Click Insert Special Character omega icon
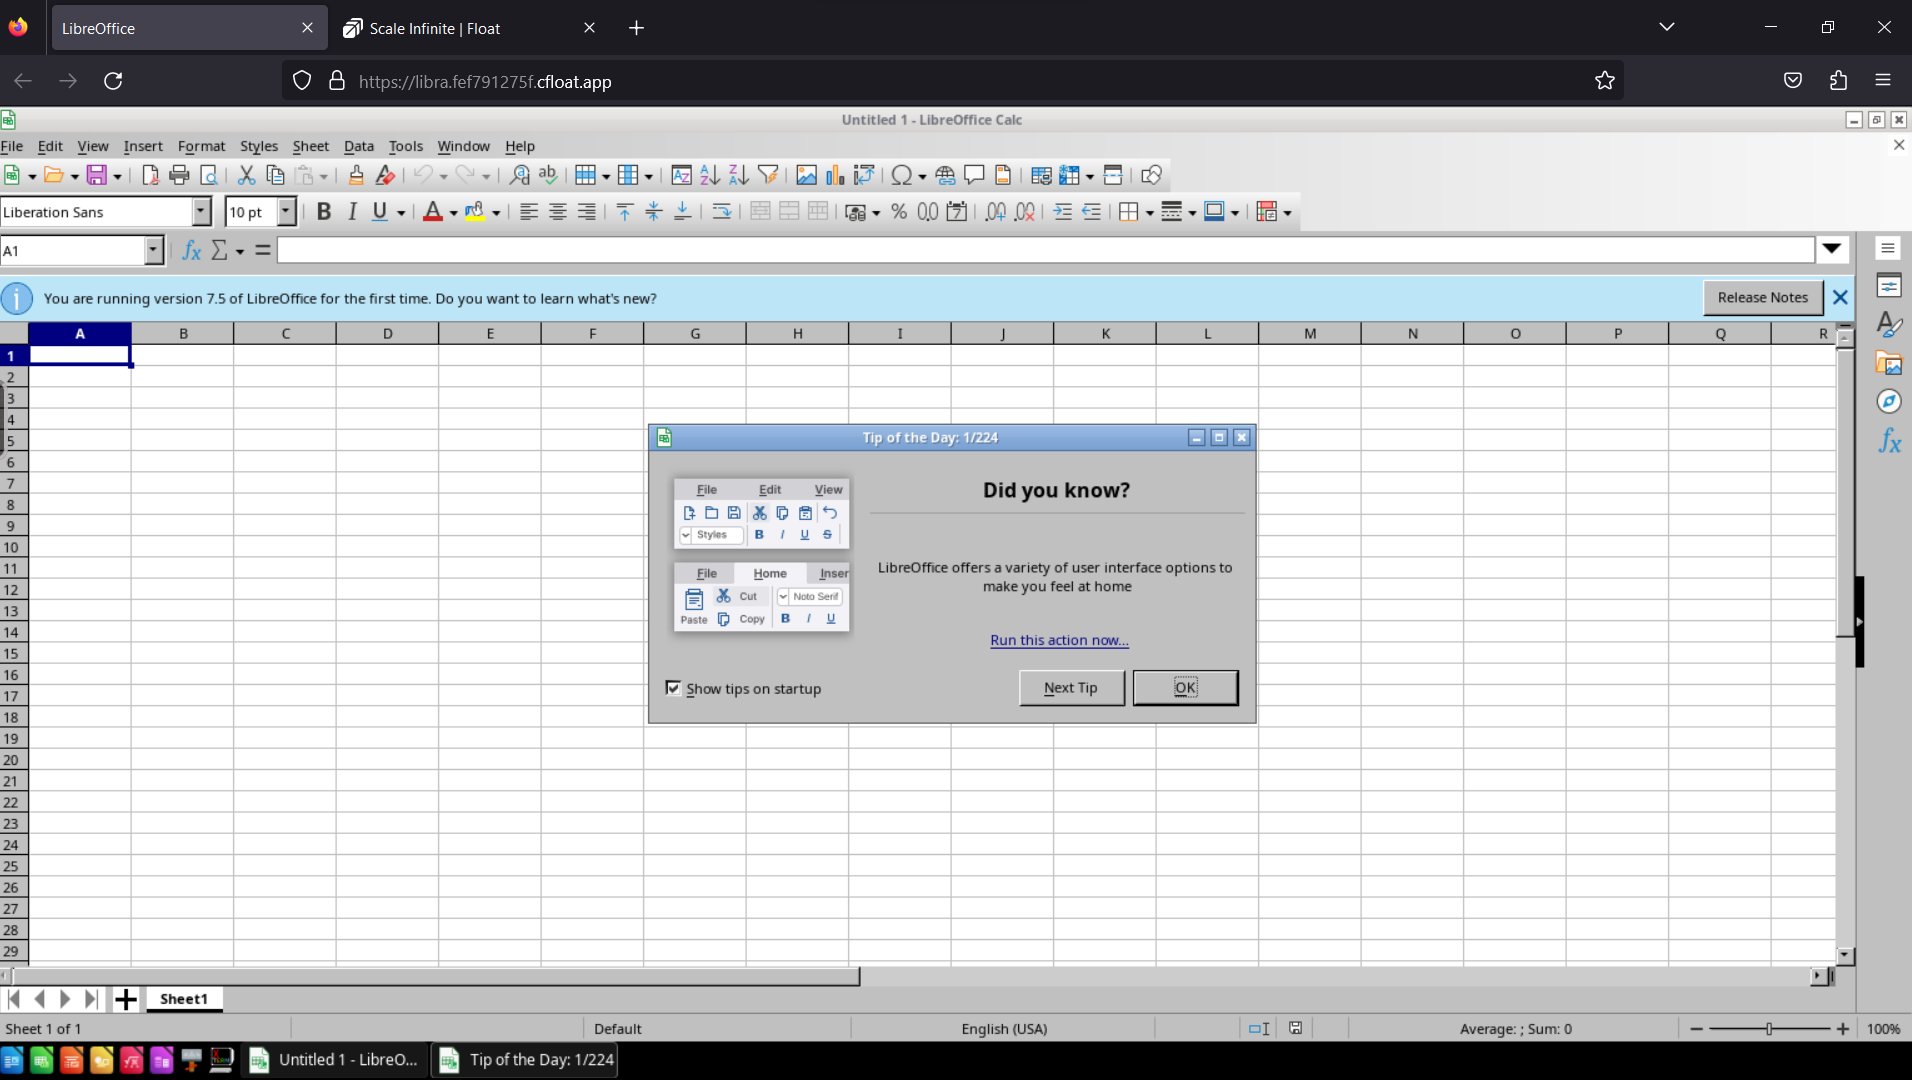 point(901,175)
